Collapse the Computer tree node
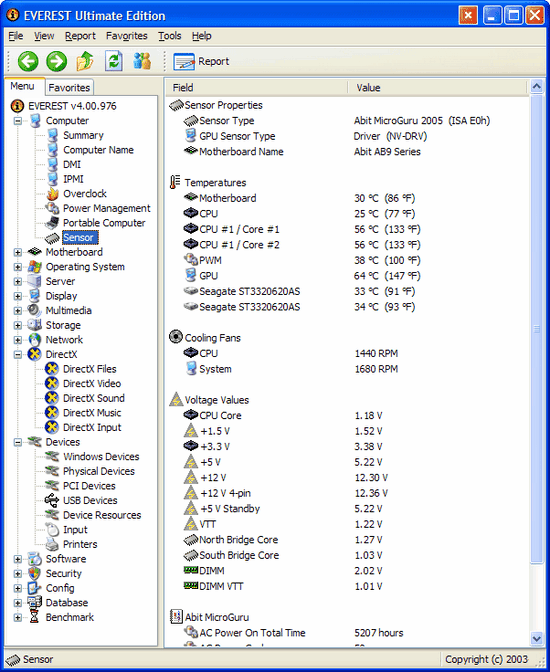550x672 pixels. click(18, 121)
